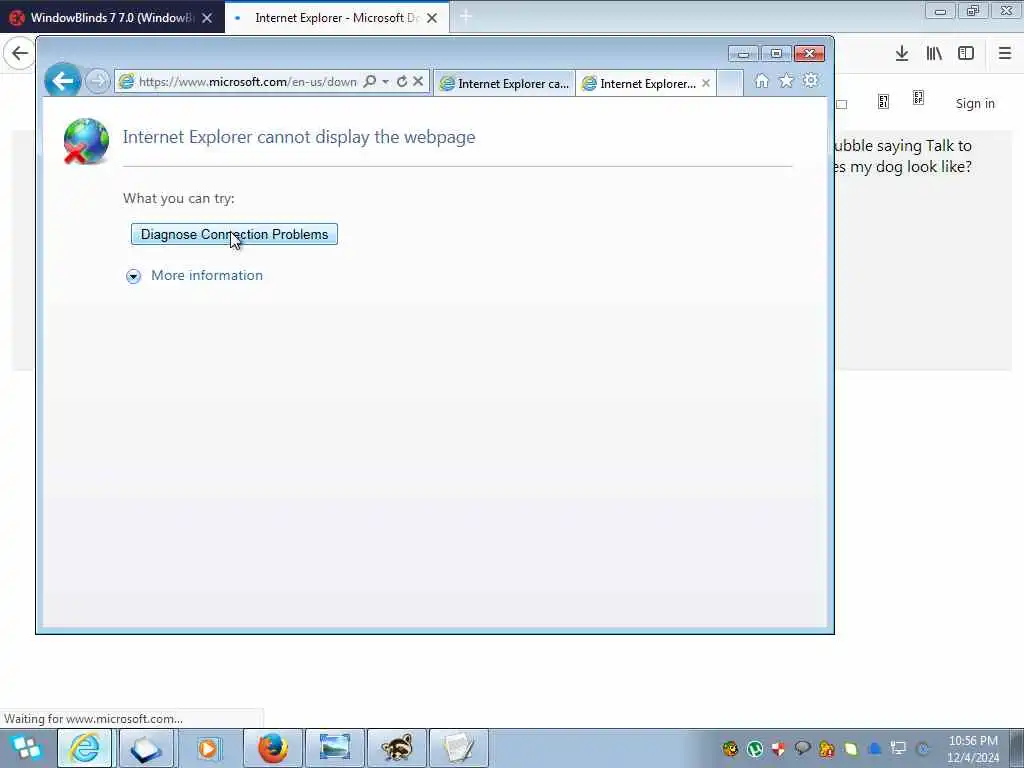The width and height of the screenshot is (1024, 768).
Task: Open the blue tray-like app on taskbar
Action: (146, 748)
